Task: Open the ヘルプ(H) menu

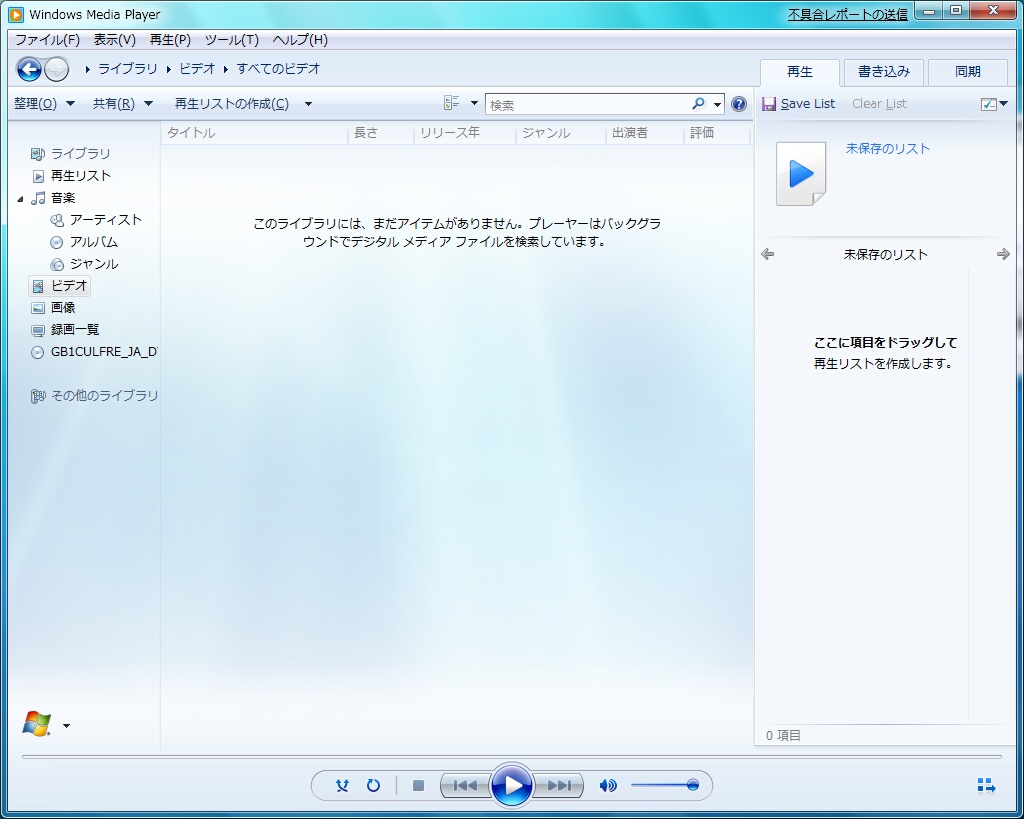Action: coord(300,40)
